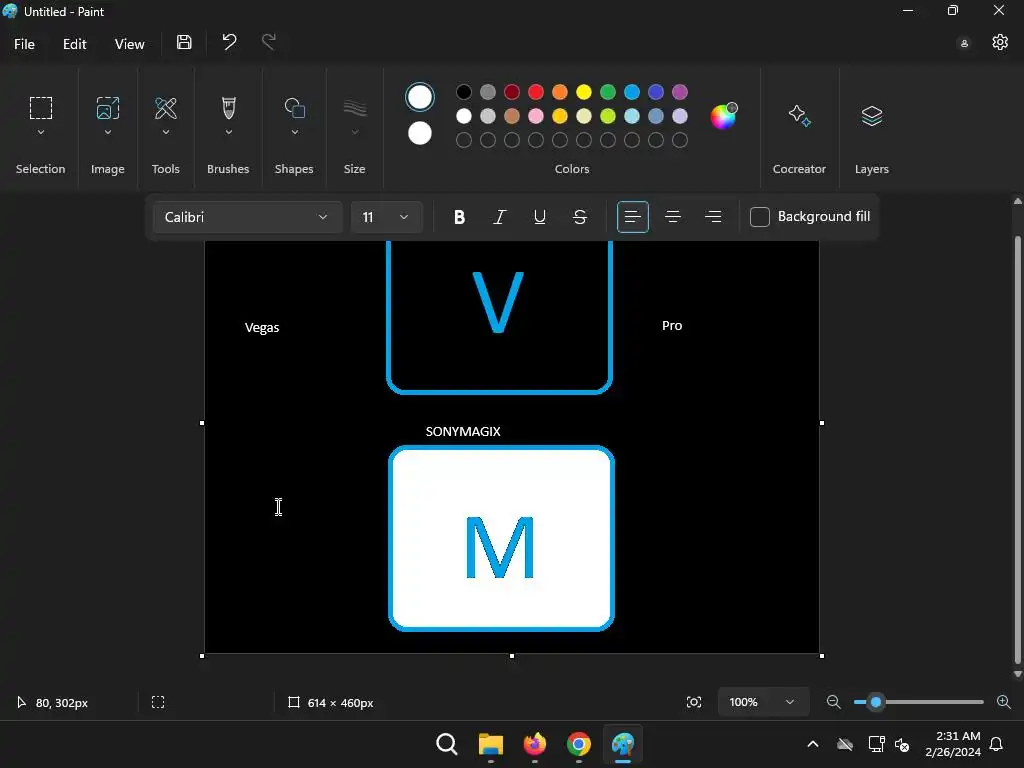Align text to the right

coord(713,217)
